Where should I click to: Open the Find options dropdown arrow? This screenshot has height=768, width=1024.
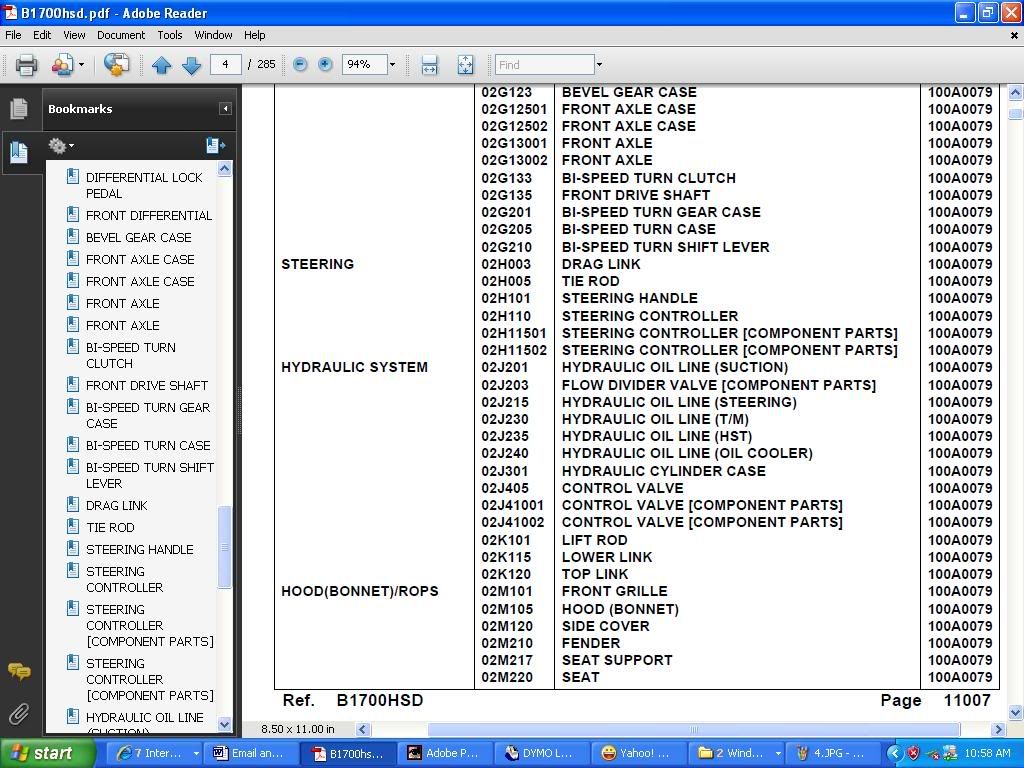(599, 64)
